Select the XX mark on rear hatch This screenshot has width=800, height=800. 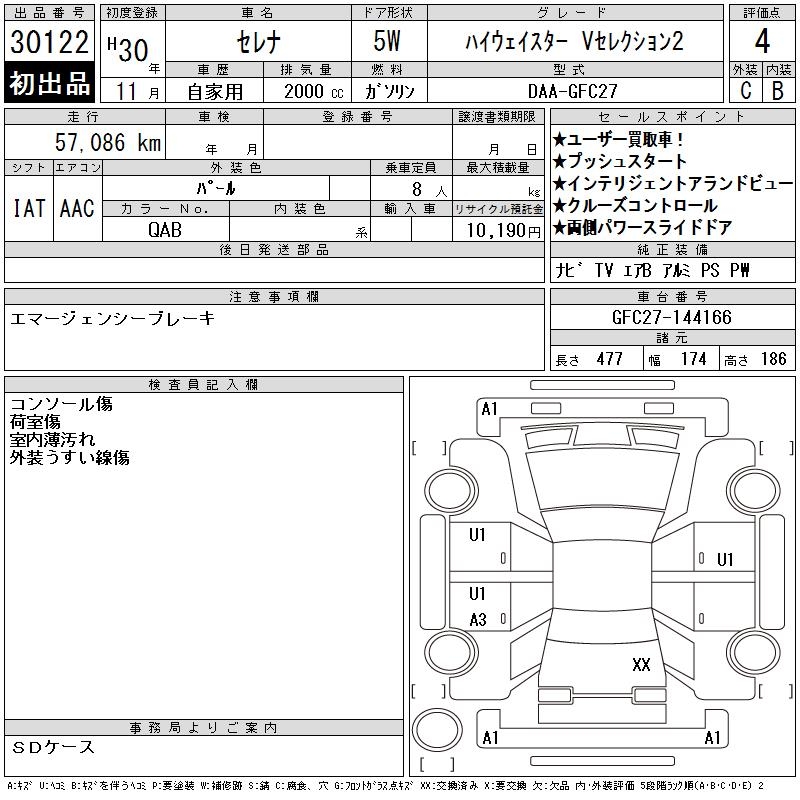[641, 664]
